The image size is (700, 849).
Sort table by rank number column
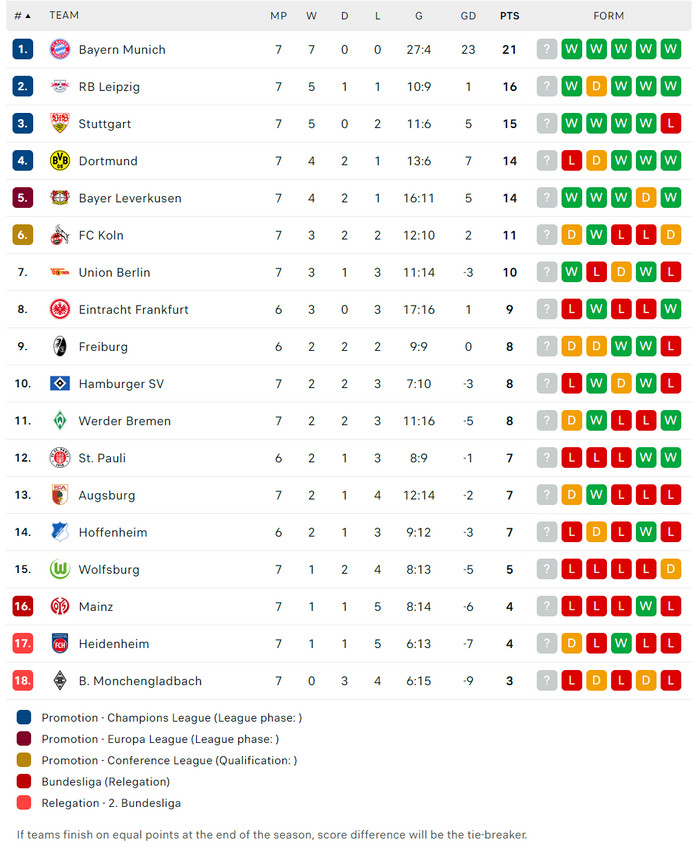[22, 16]
